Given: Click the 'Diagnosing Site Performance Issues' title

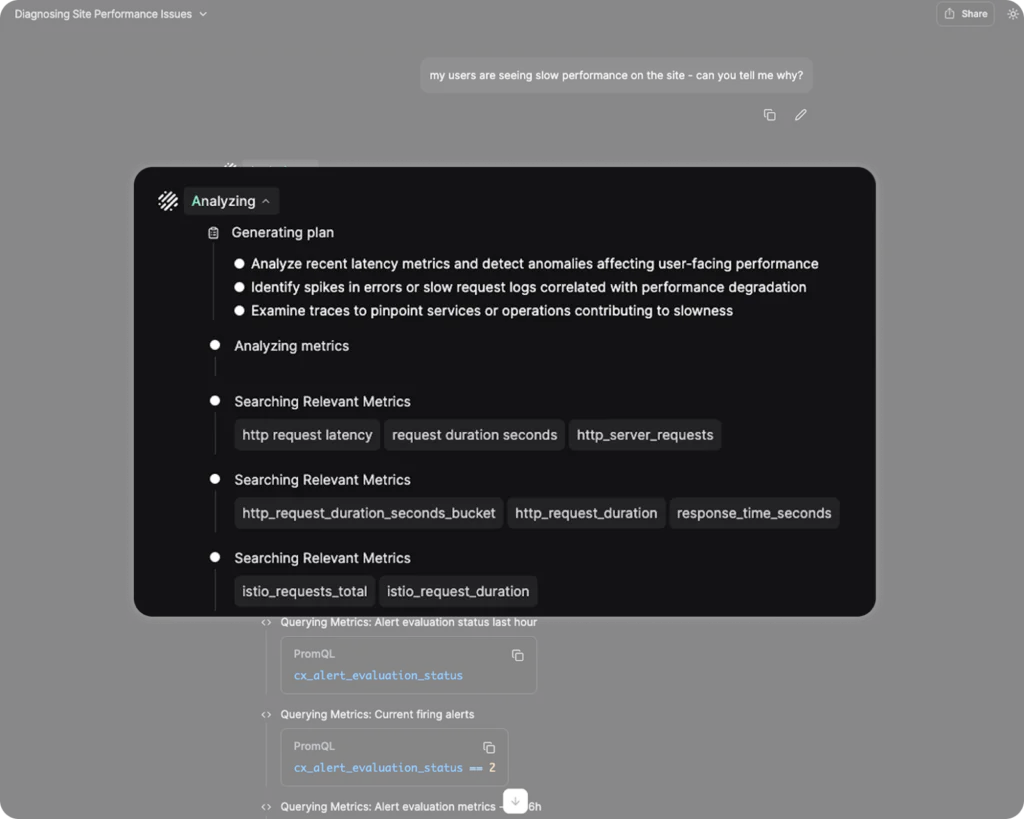Looking at the screenshot, I should (x=103, y=14).
